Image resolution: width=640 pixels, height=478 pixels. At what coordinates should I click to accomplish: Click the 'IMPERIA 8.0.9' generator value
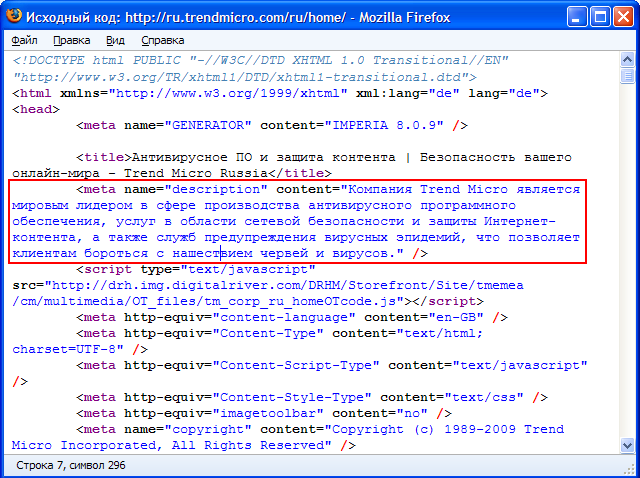(384, 125)
